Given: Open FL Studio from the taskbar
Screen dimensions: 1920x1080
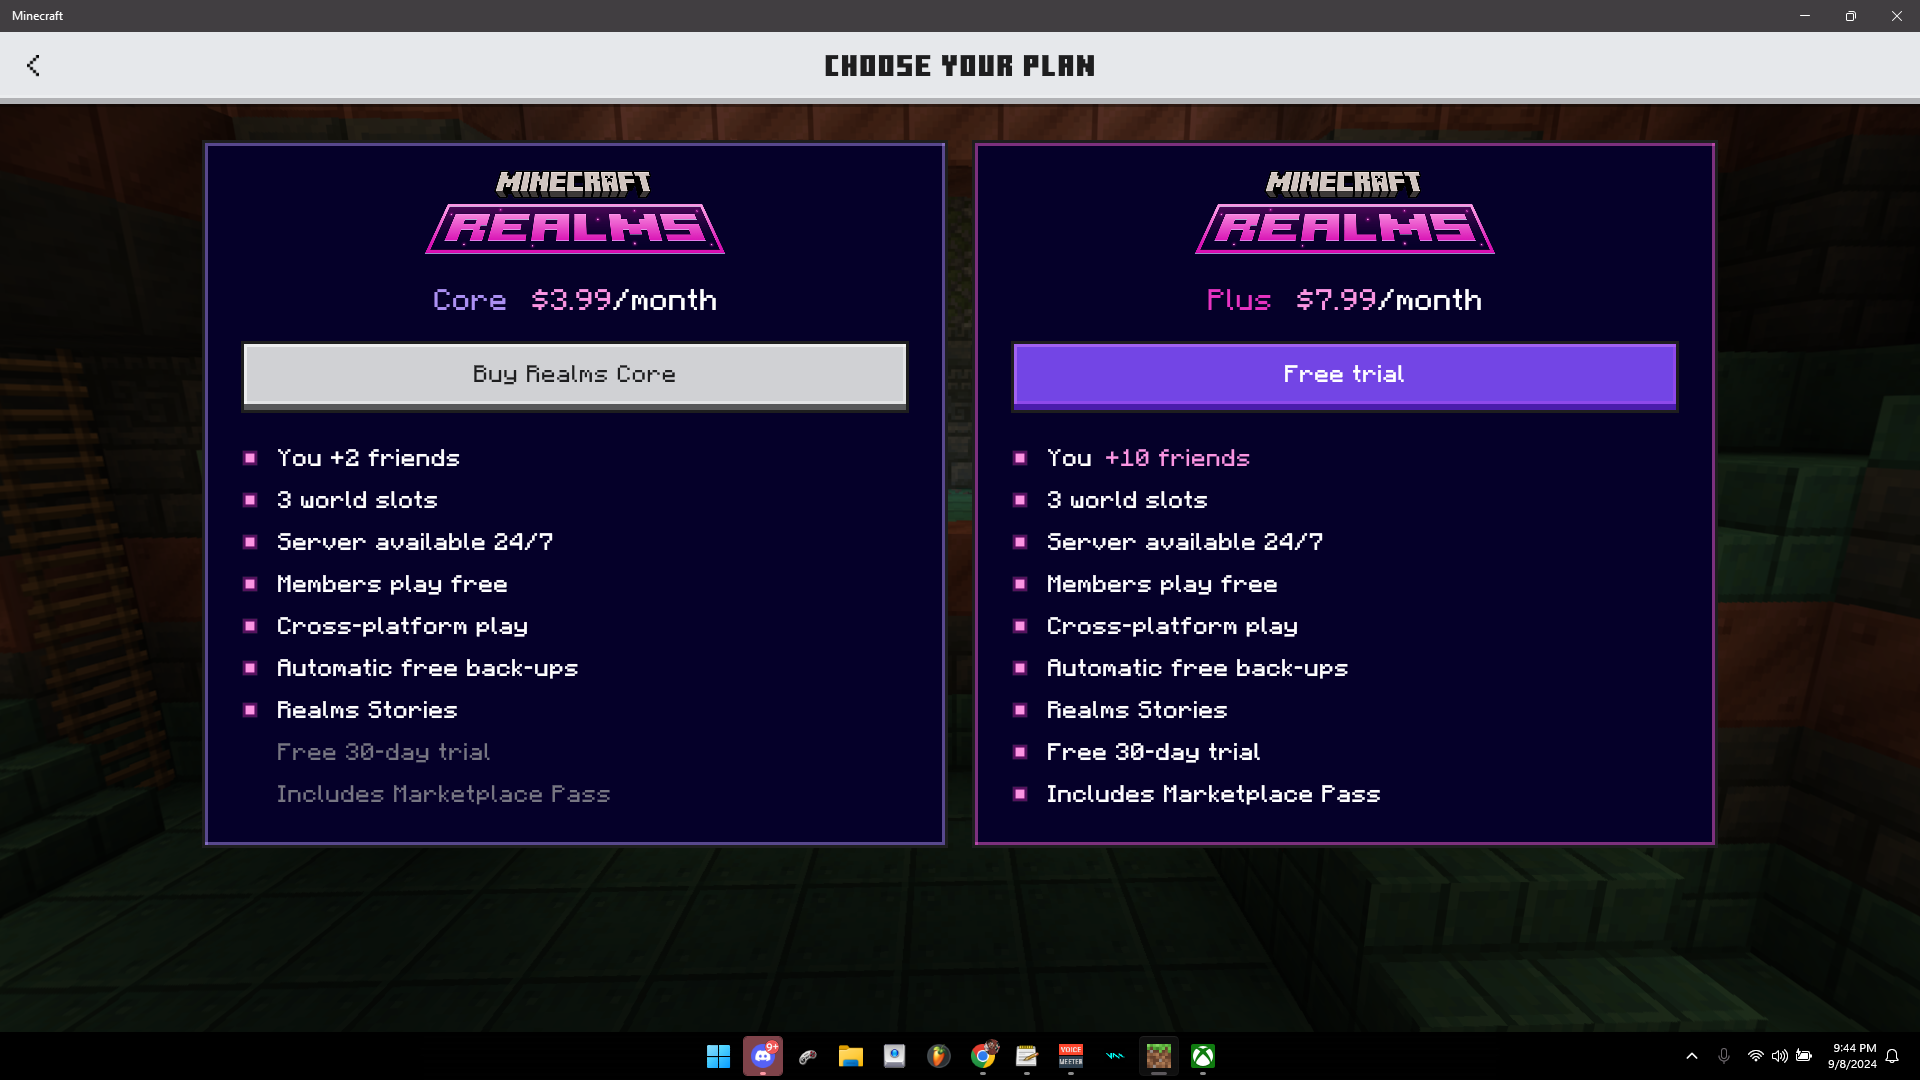Looking at the screenshot, I should pyautogui.click(x=938, y=1056).
